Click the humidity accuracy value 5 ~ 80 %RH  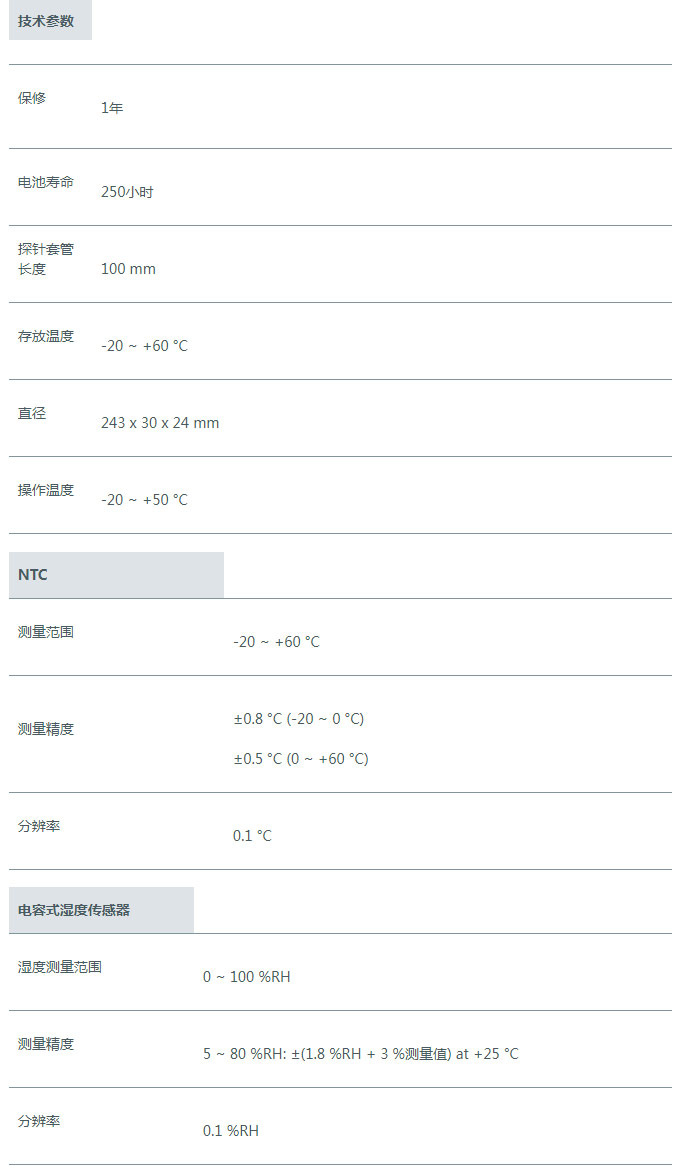(361, 1054)
